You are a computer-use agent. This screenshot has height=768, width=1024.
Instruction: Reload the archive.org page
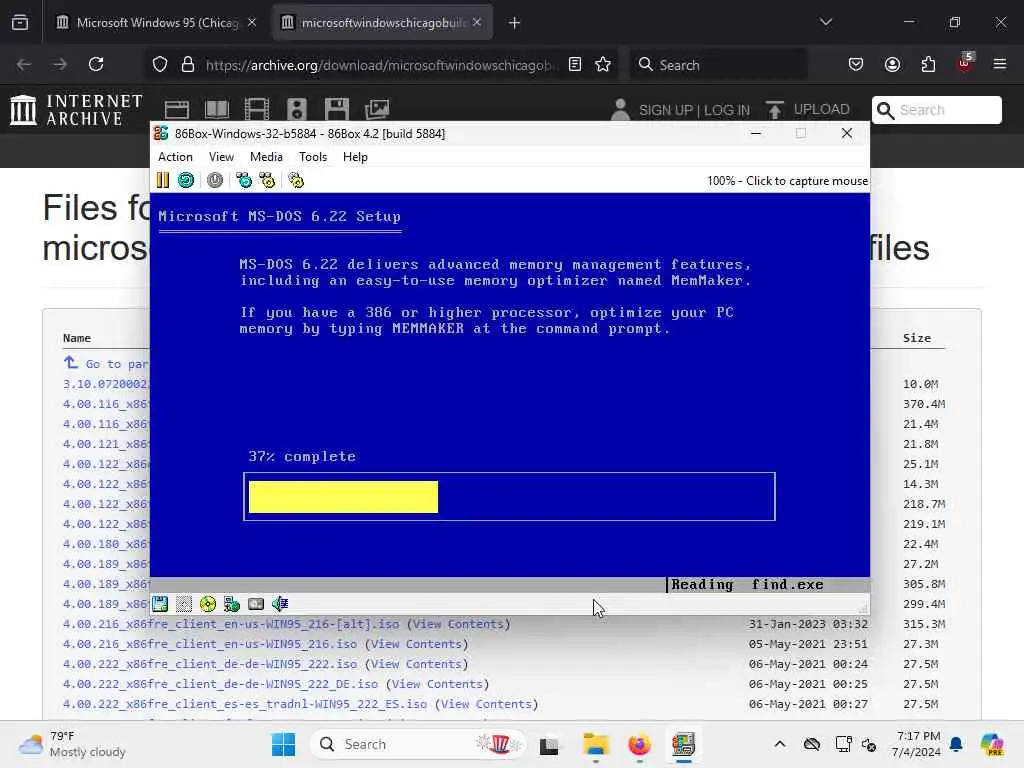coord(96,64)
